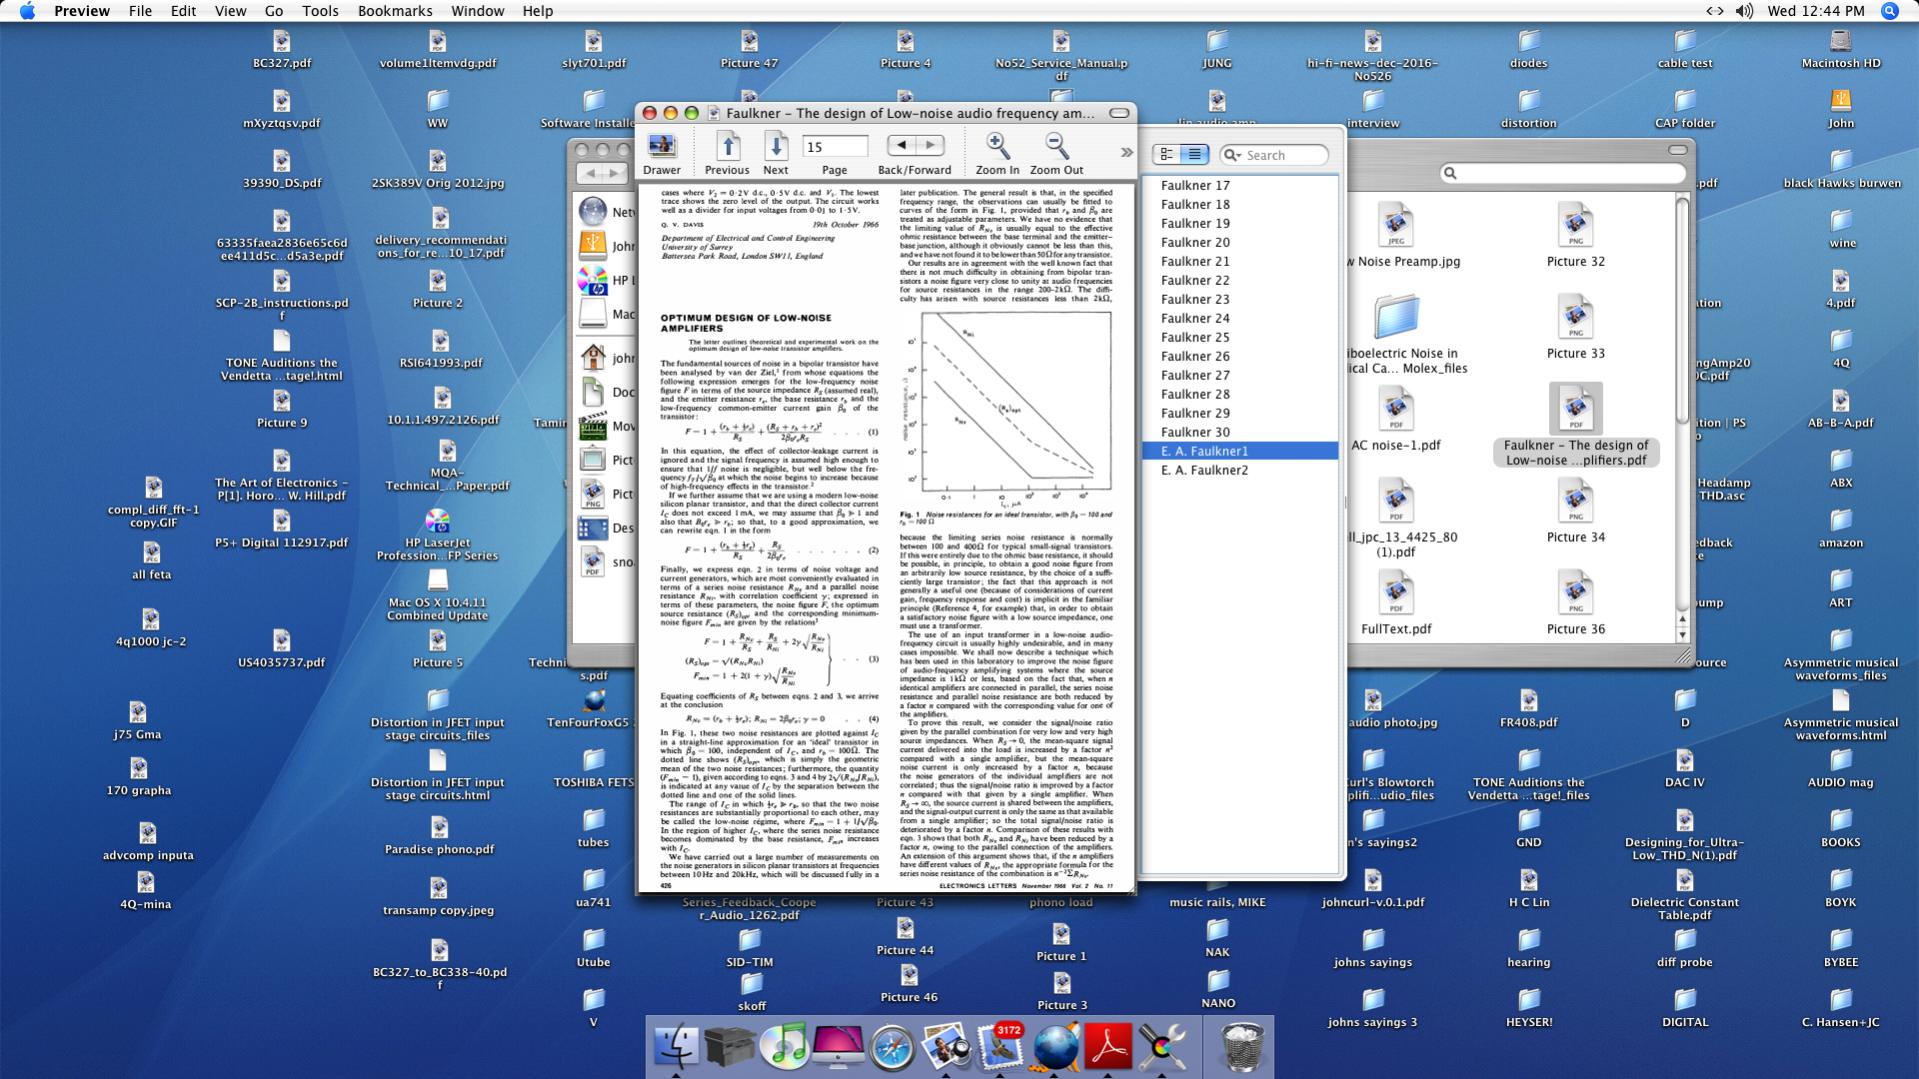Open the Preview application menu
Viewport: 1919px width, 1079px height.
82,11
